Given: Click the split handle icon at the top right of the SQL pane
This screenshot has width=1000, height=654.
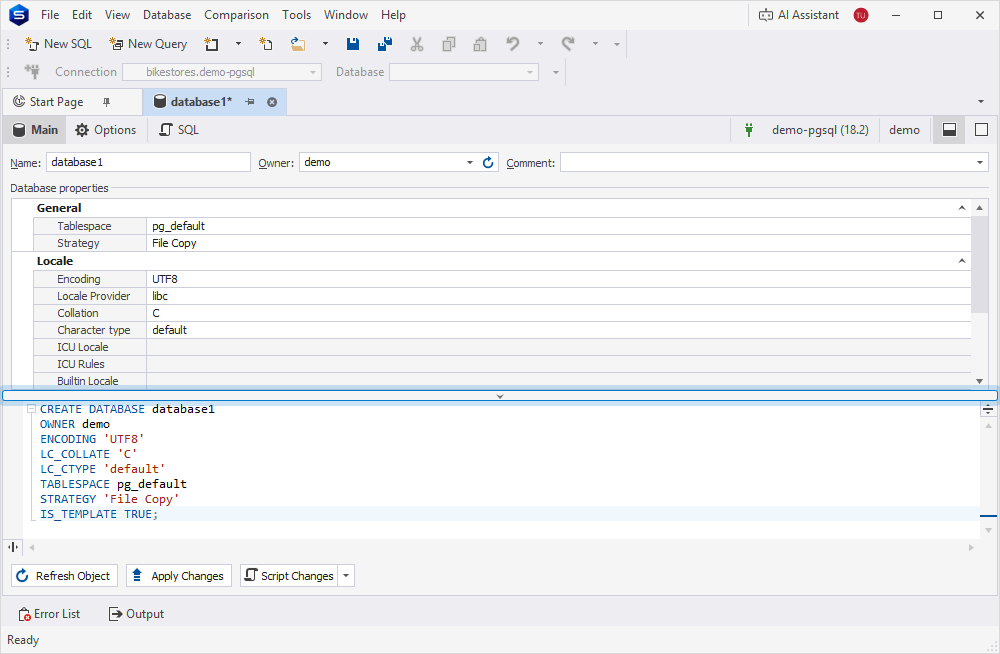Looking at the screenshot, I should click(x=988, y=410).
